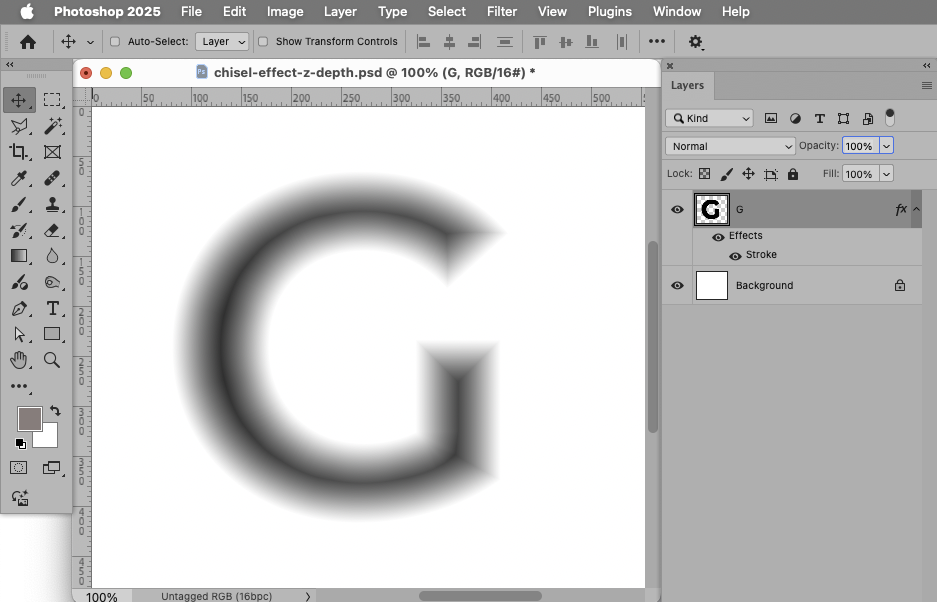
Task: Select the Brush tool
Action: pyautogui.click(x=20, y=204)
